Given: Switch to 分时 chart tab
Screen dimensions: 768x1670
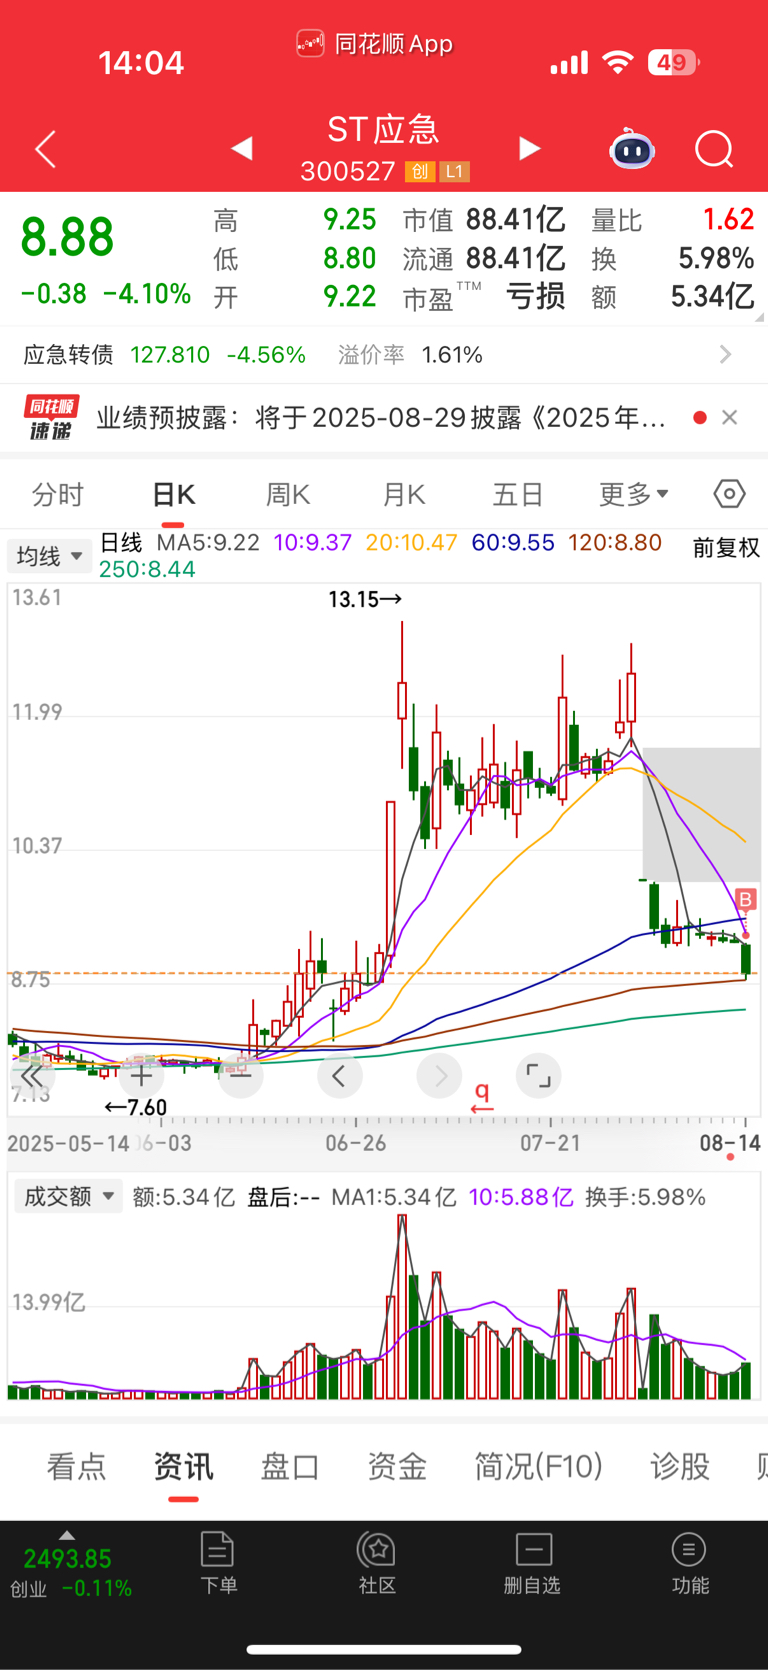Looking at the screenshot, I should pos(58,494).
